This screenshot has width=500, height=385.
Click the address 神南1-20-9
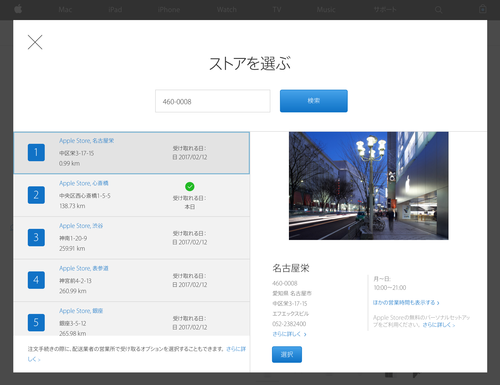pos(73,238)
